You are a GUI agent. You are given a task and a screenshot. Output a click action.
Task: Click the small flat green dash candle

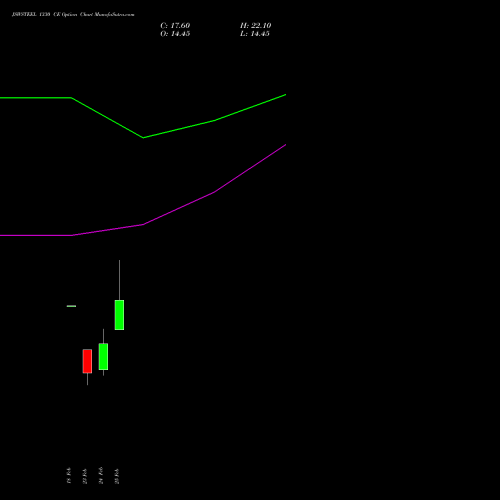tap(71, 306)
